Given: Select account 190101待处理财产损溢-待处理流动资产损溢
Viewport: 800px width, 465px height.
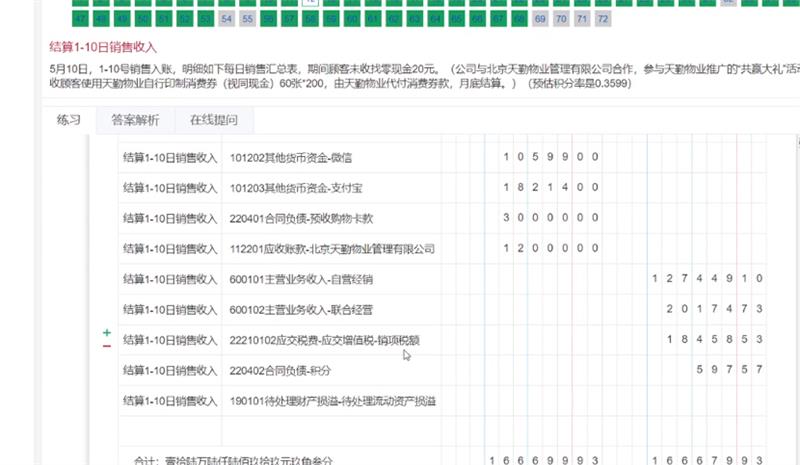Looking at the screenshot, I should tap(332, 402).
